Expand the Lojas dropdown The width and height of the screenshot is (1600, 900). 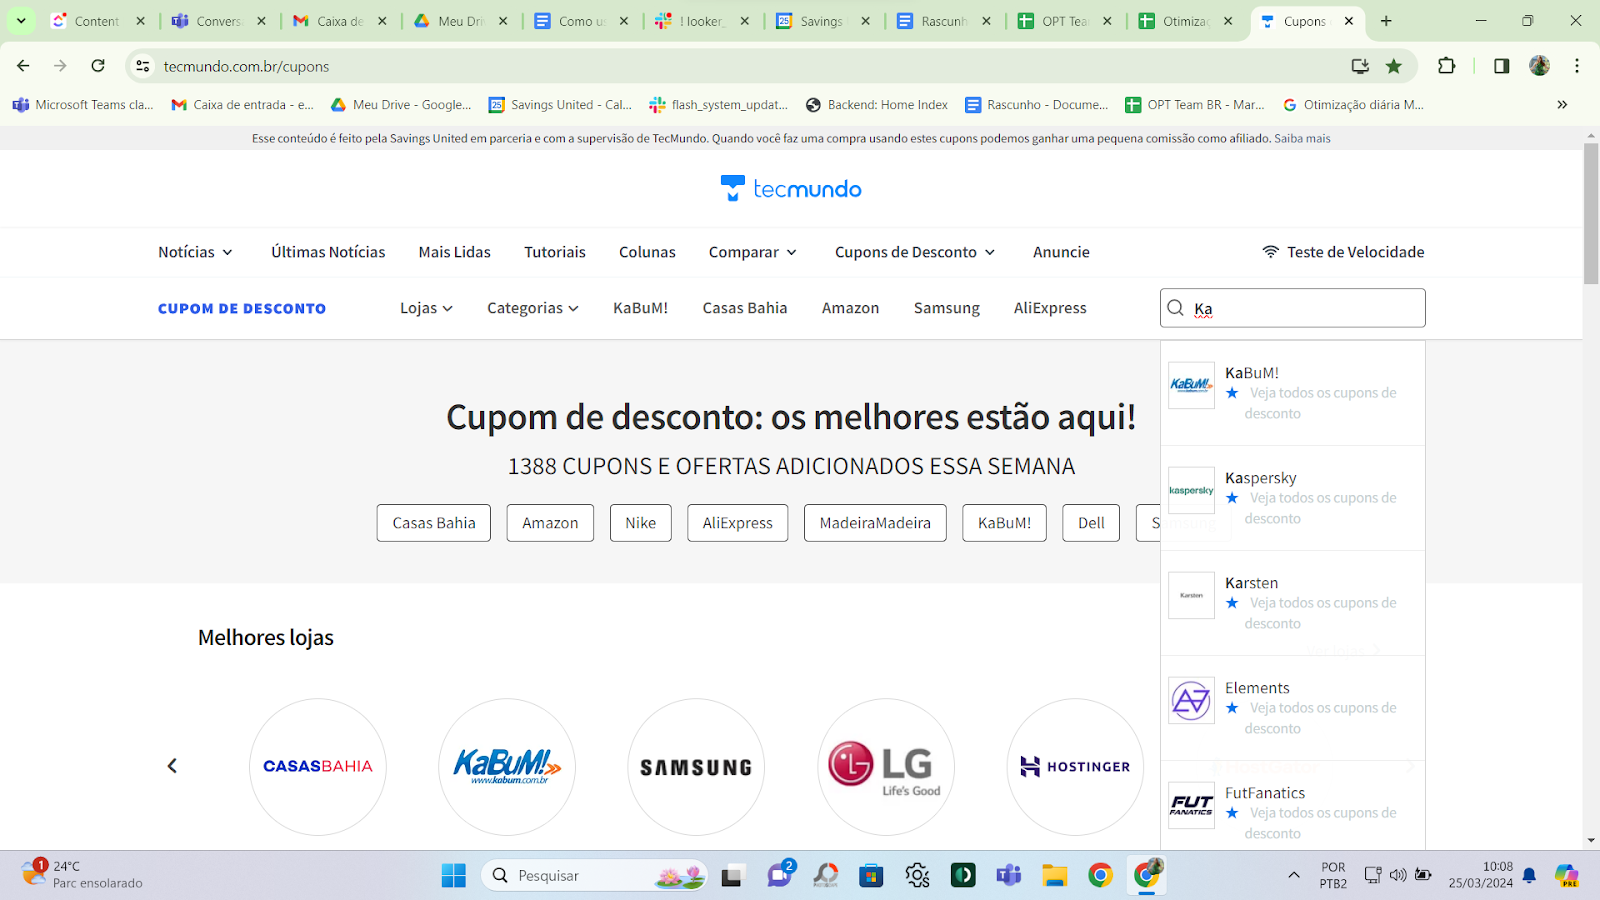tap(426, 308)
